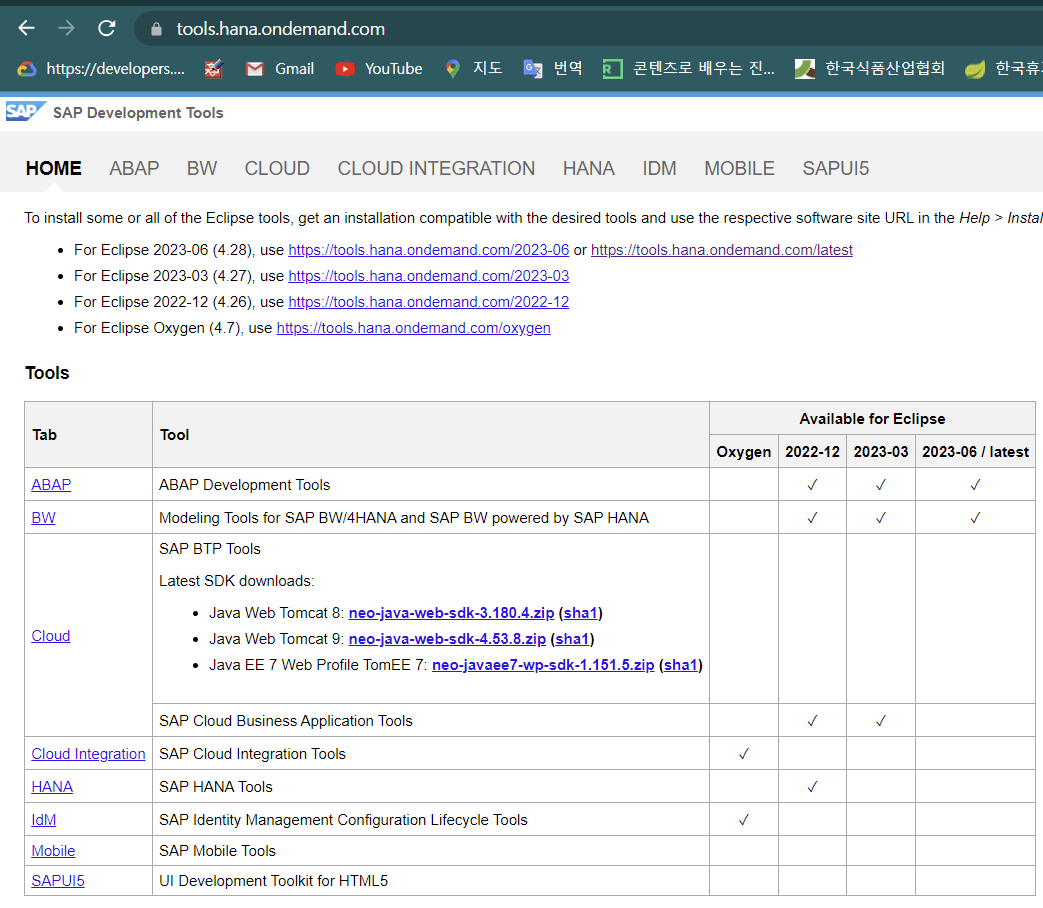
Task: Open sha1 link for Tomcat 8 SDK
Action: click(580, 613)
